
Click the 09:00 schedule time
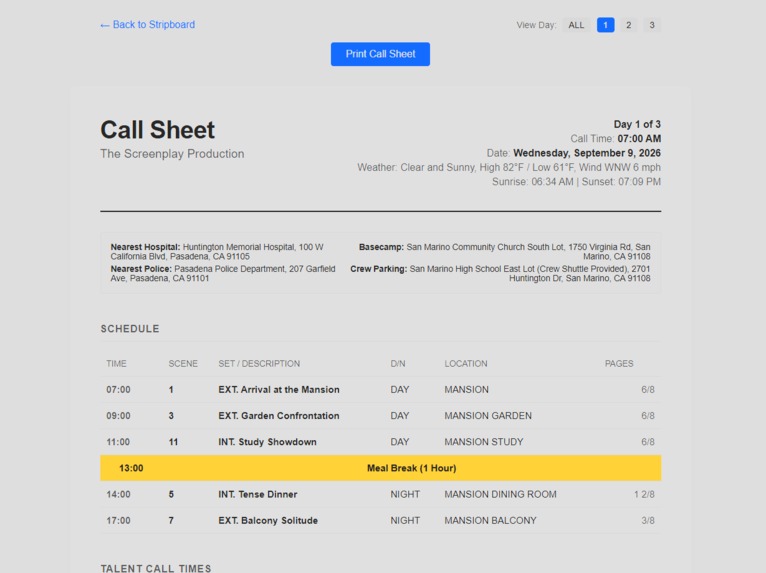click(x=118, y=416)
